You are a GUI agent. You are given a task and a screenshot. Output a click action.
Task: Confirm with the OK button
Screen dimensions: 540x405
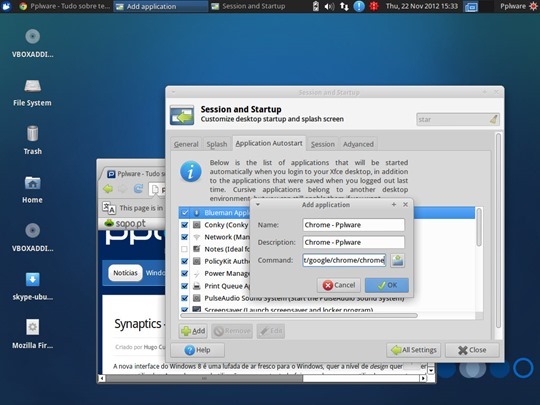click(x=387, y=285)
